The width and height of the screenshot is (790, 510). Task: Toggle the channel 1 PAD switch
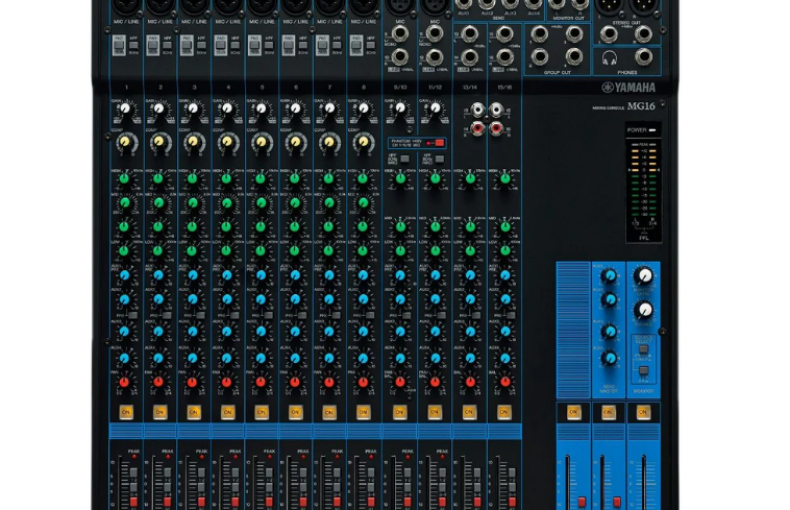click(x=119, y=45)
